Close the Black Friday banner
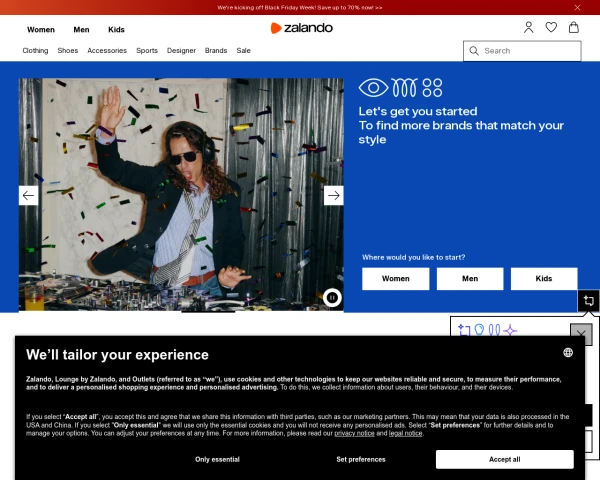Image resolution: width=600 pixels, height=480 pixels. click(577, 8)
